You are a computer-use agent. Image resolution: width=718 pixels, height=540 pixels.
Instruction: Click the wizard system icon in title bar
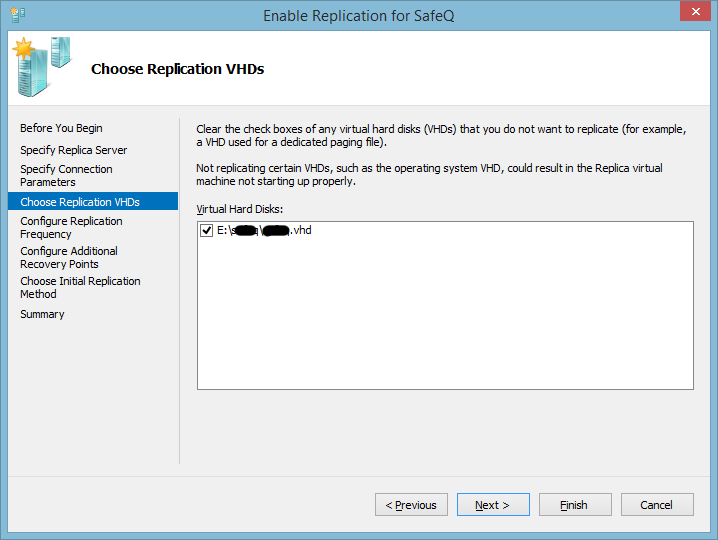17,15
